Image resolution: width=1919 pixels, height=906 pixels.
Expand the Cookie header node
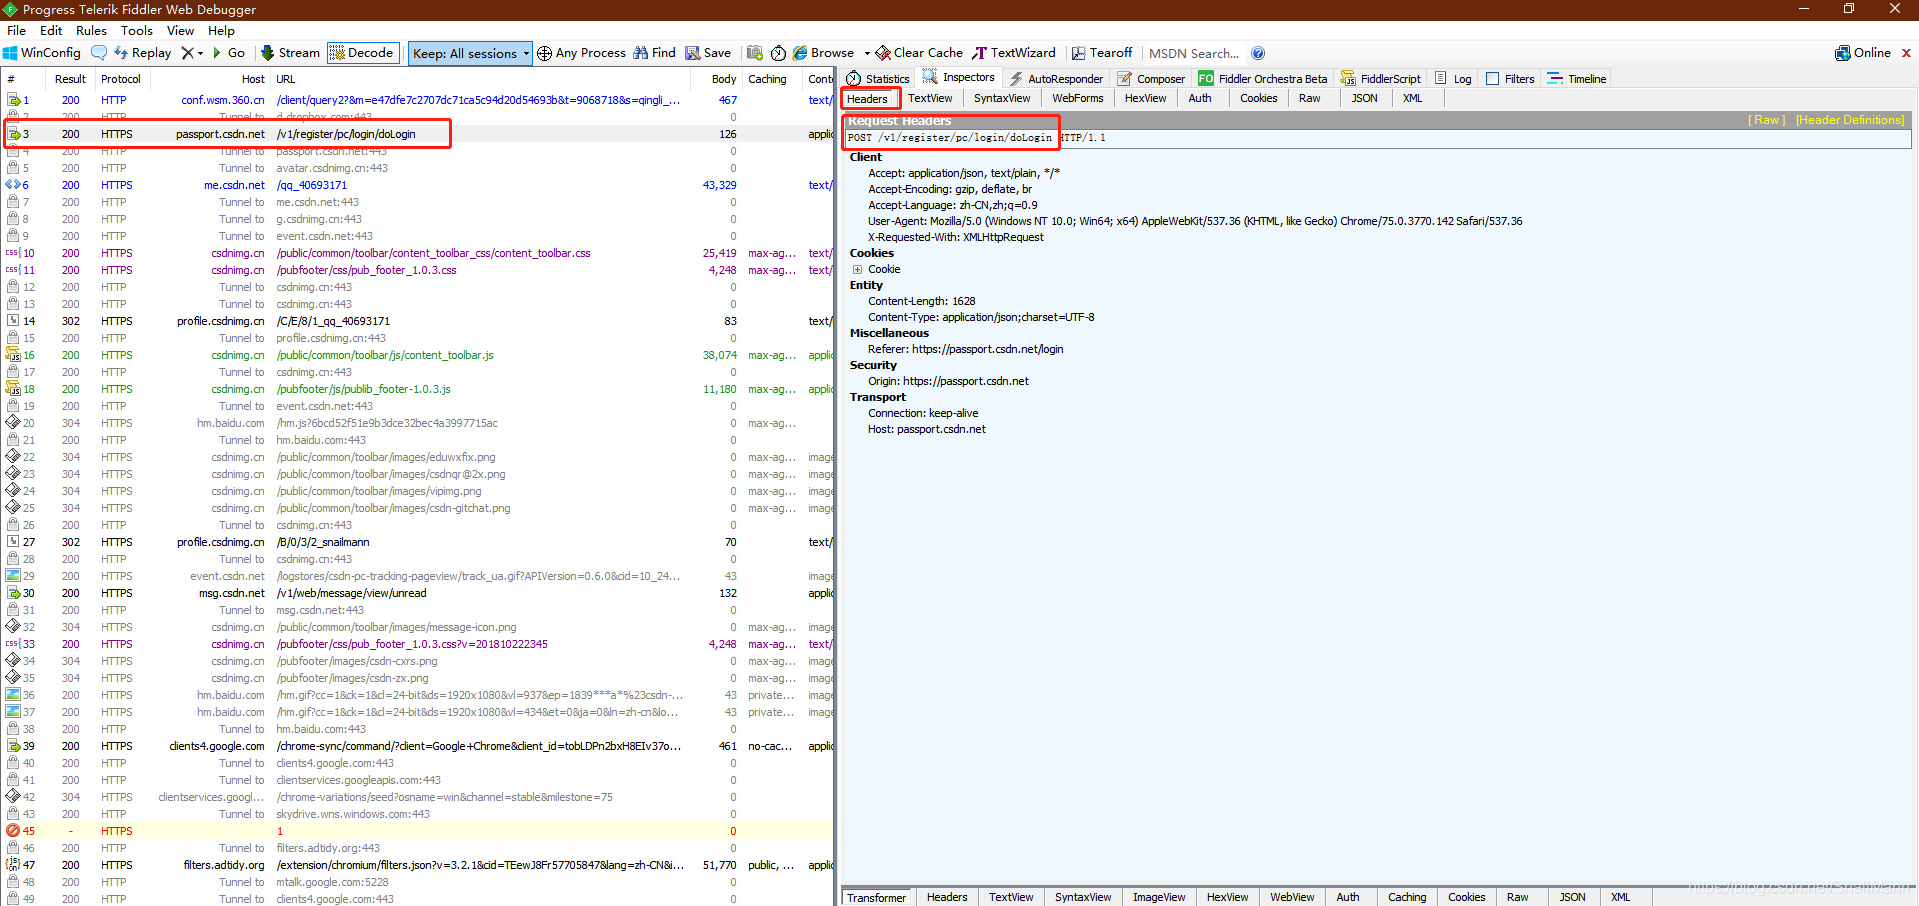tap(857, 269)
